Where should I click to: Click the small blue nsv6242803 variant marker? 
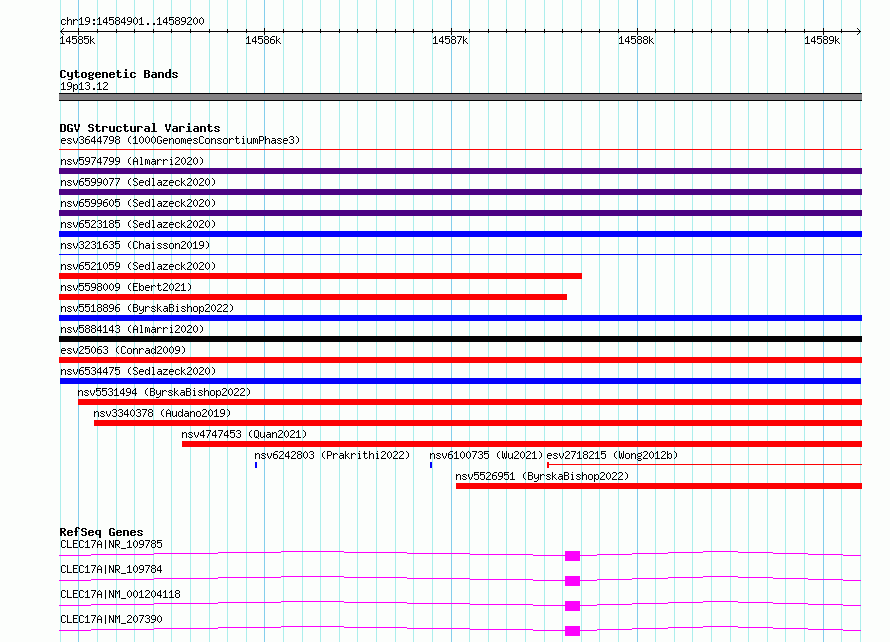[x=256, y=465]
